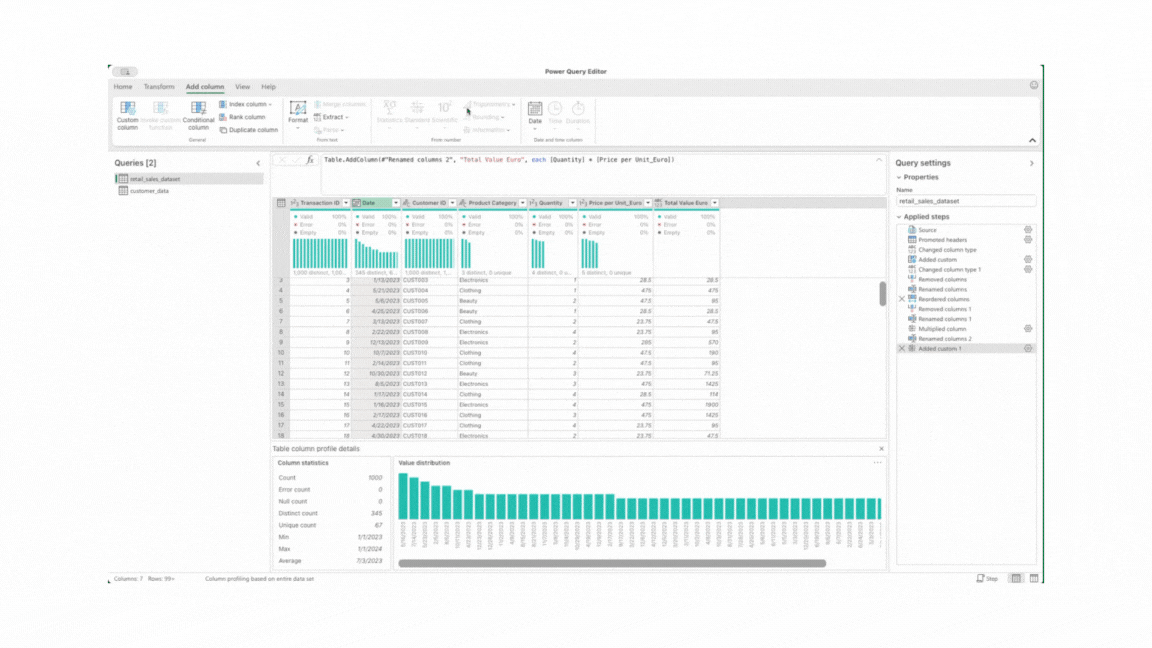
Task: Select the customer_data query
Action: [x=149, y=191]
